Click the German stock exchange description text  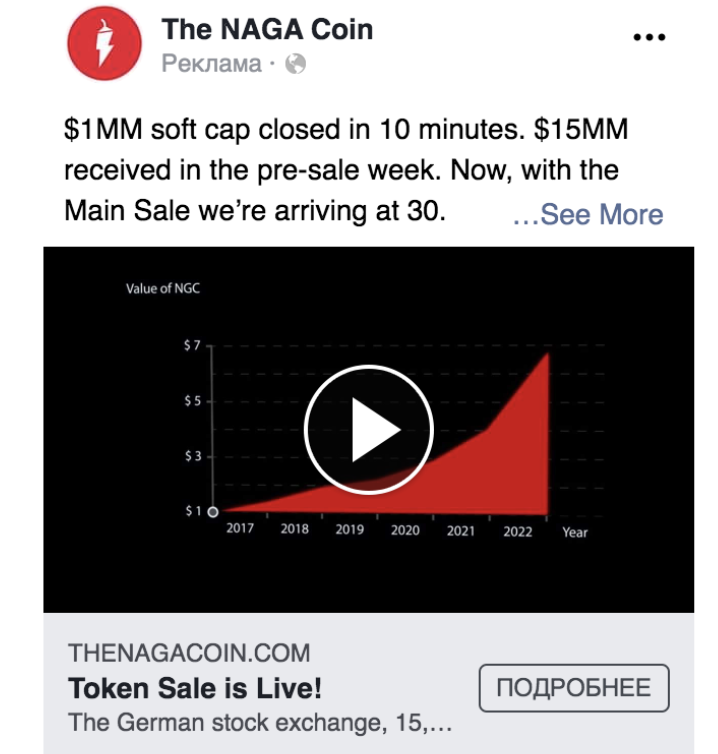point(260,722)
